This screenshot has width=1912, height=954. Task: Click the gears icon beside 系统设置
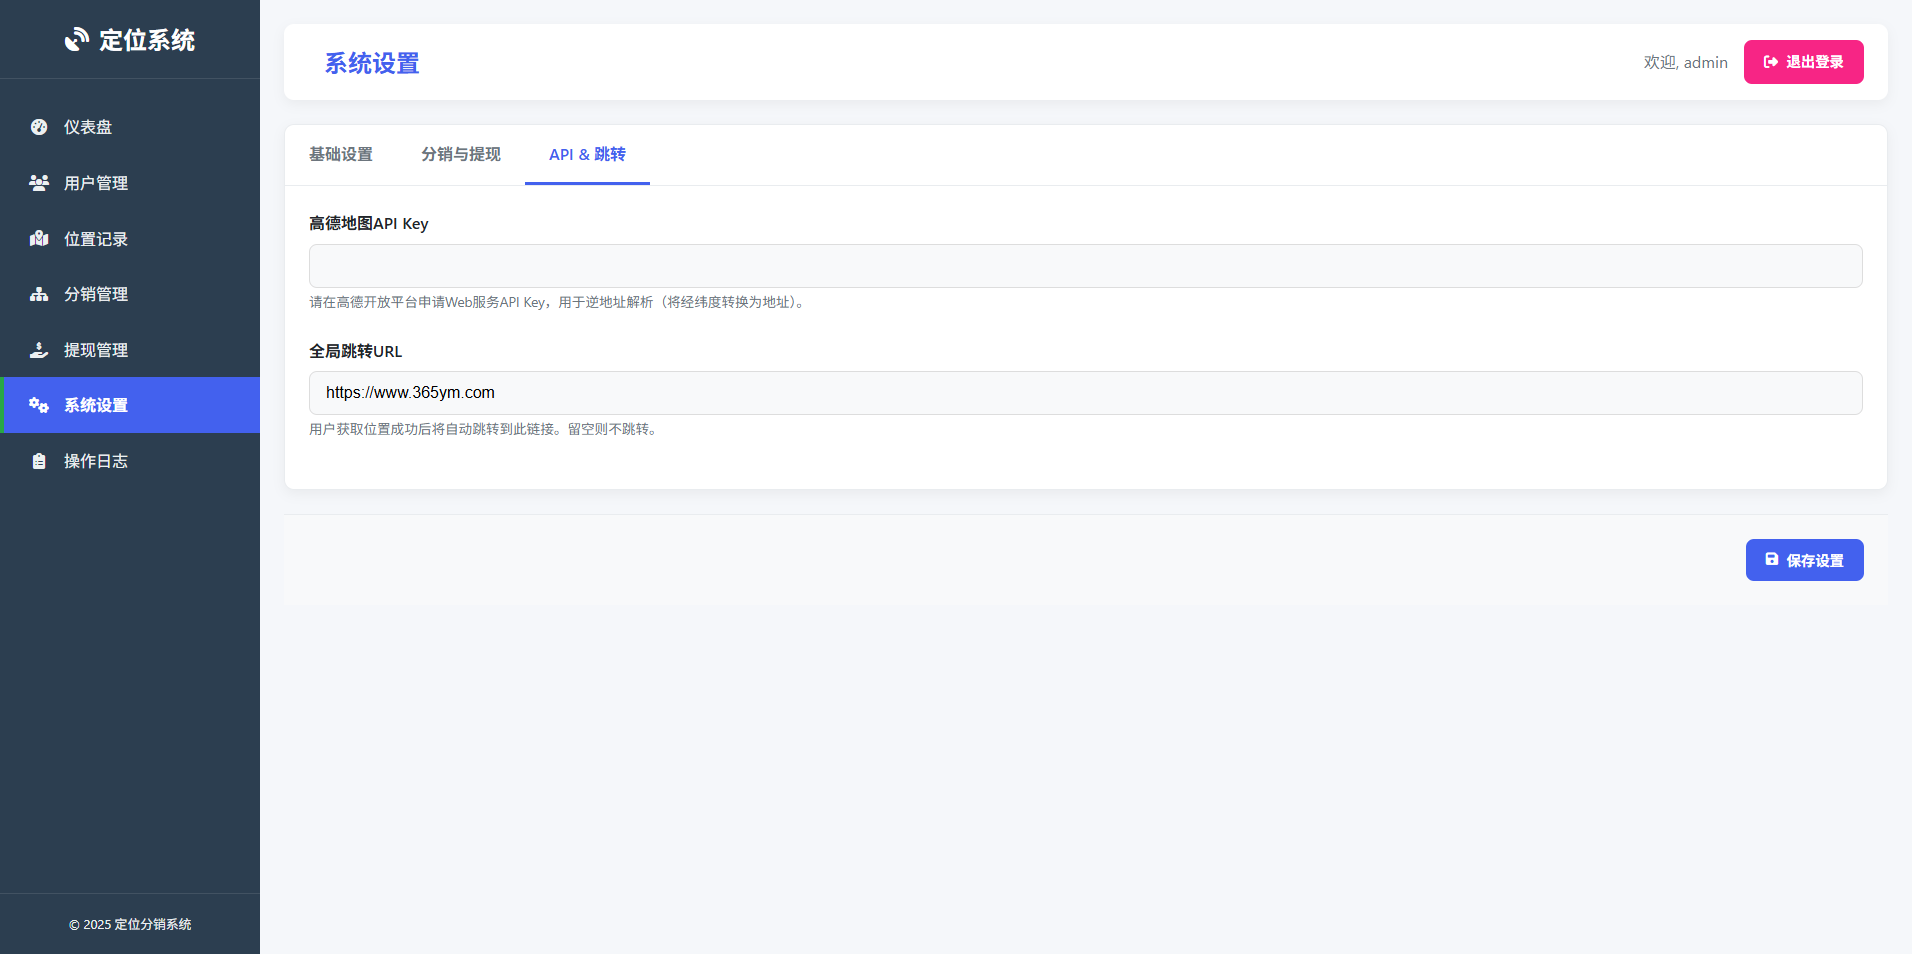(39, 405)
